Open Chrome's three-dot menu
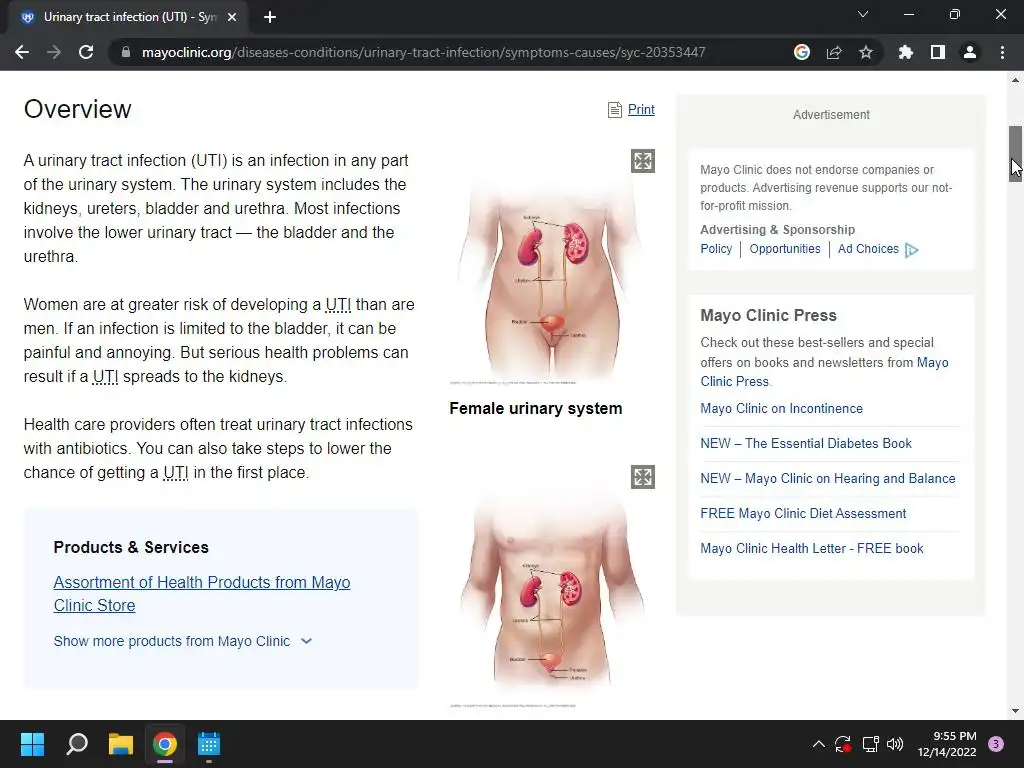Screen dimensions: 1024x768 point(1002,52)
